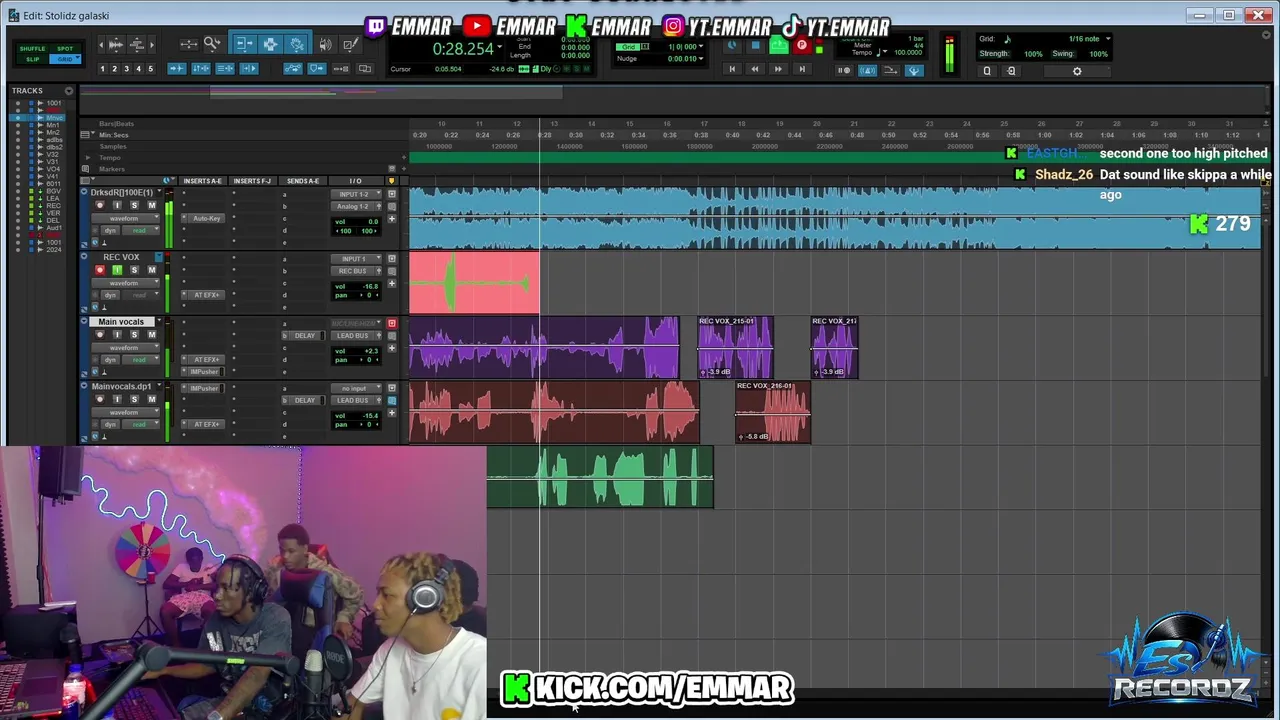1280x720 pixels.
Task: Select BGV track in Tracks list
Action: point(53,191)
